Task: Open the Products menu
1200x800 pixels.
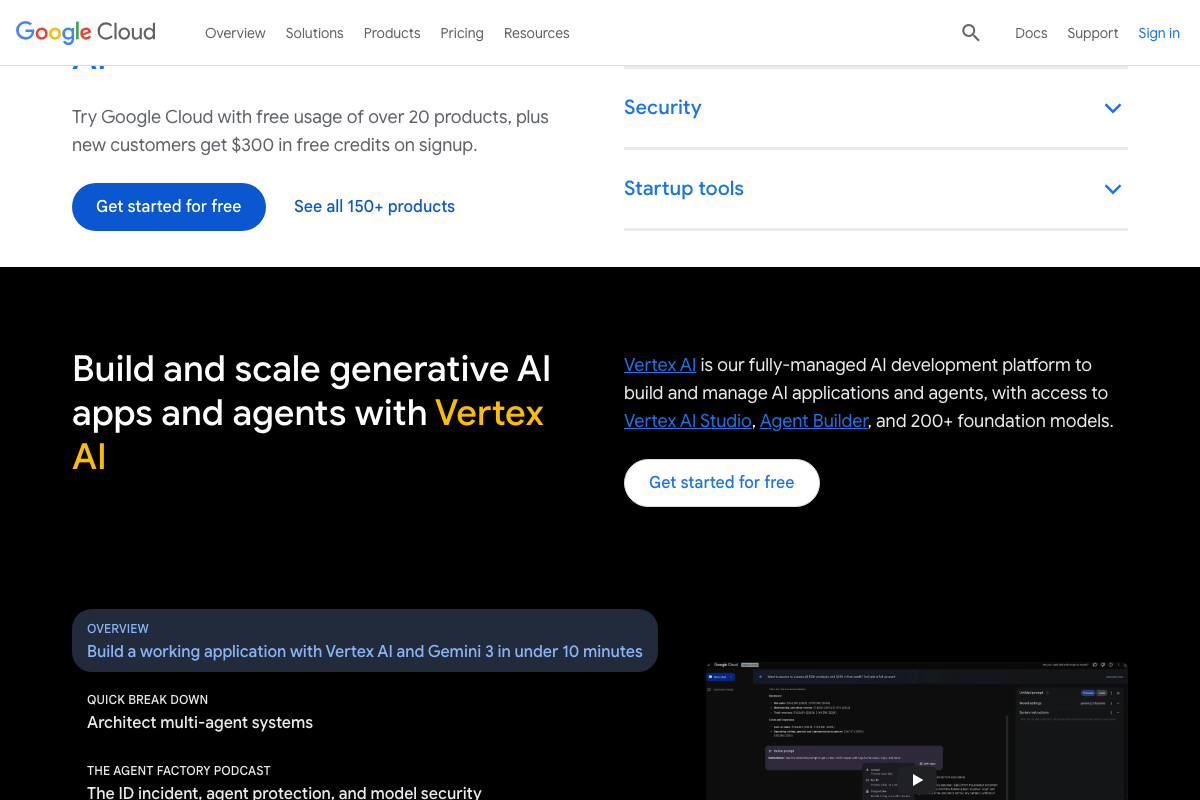Action: pos(392,33)
